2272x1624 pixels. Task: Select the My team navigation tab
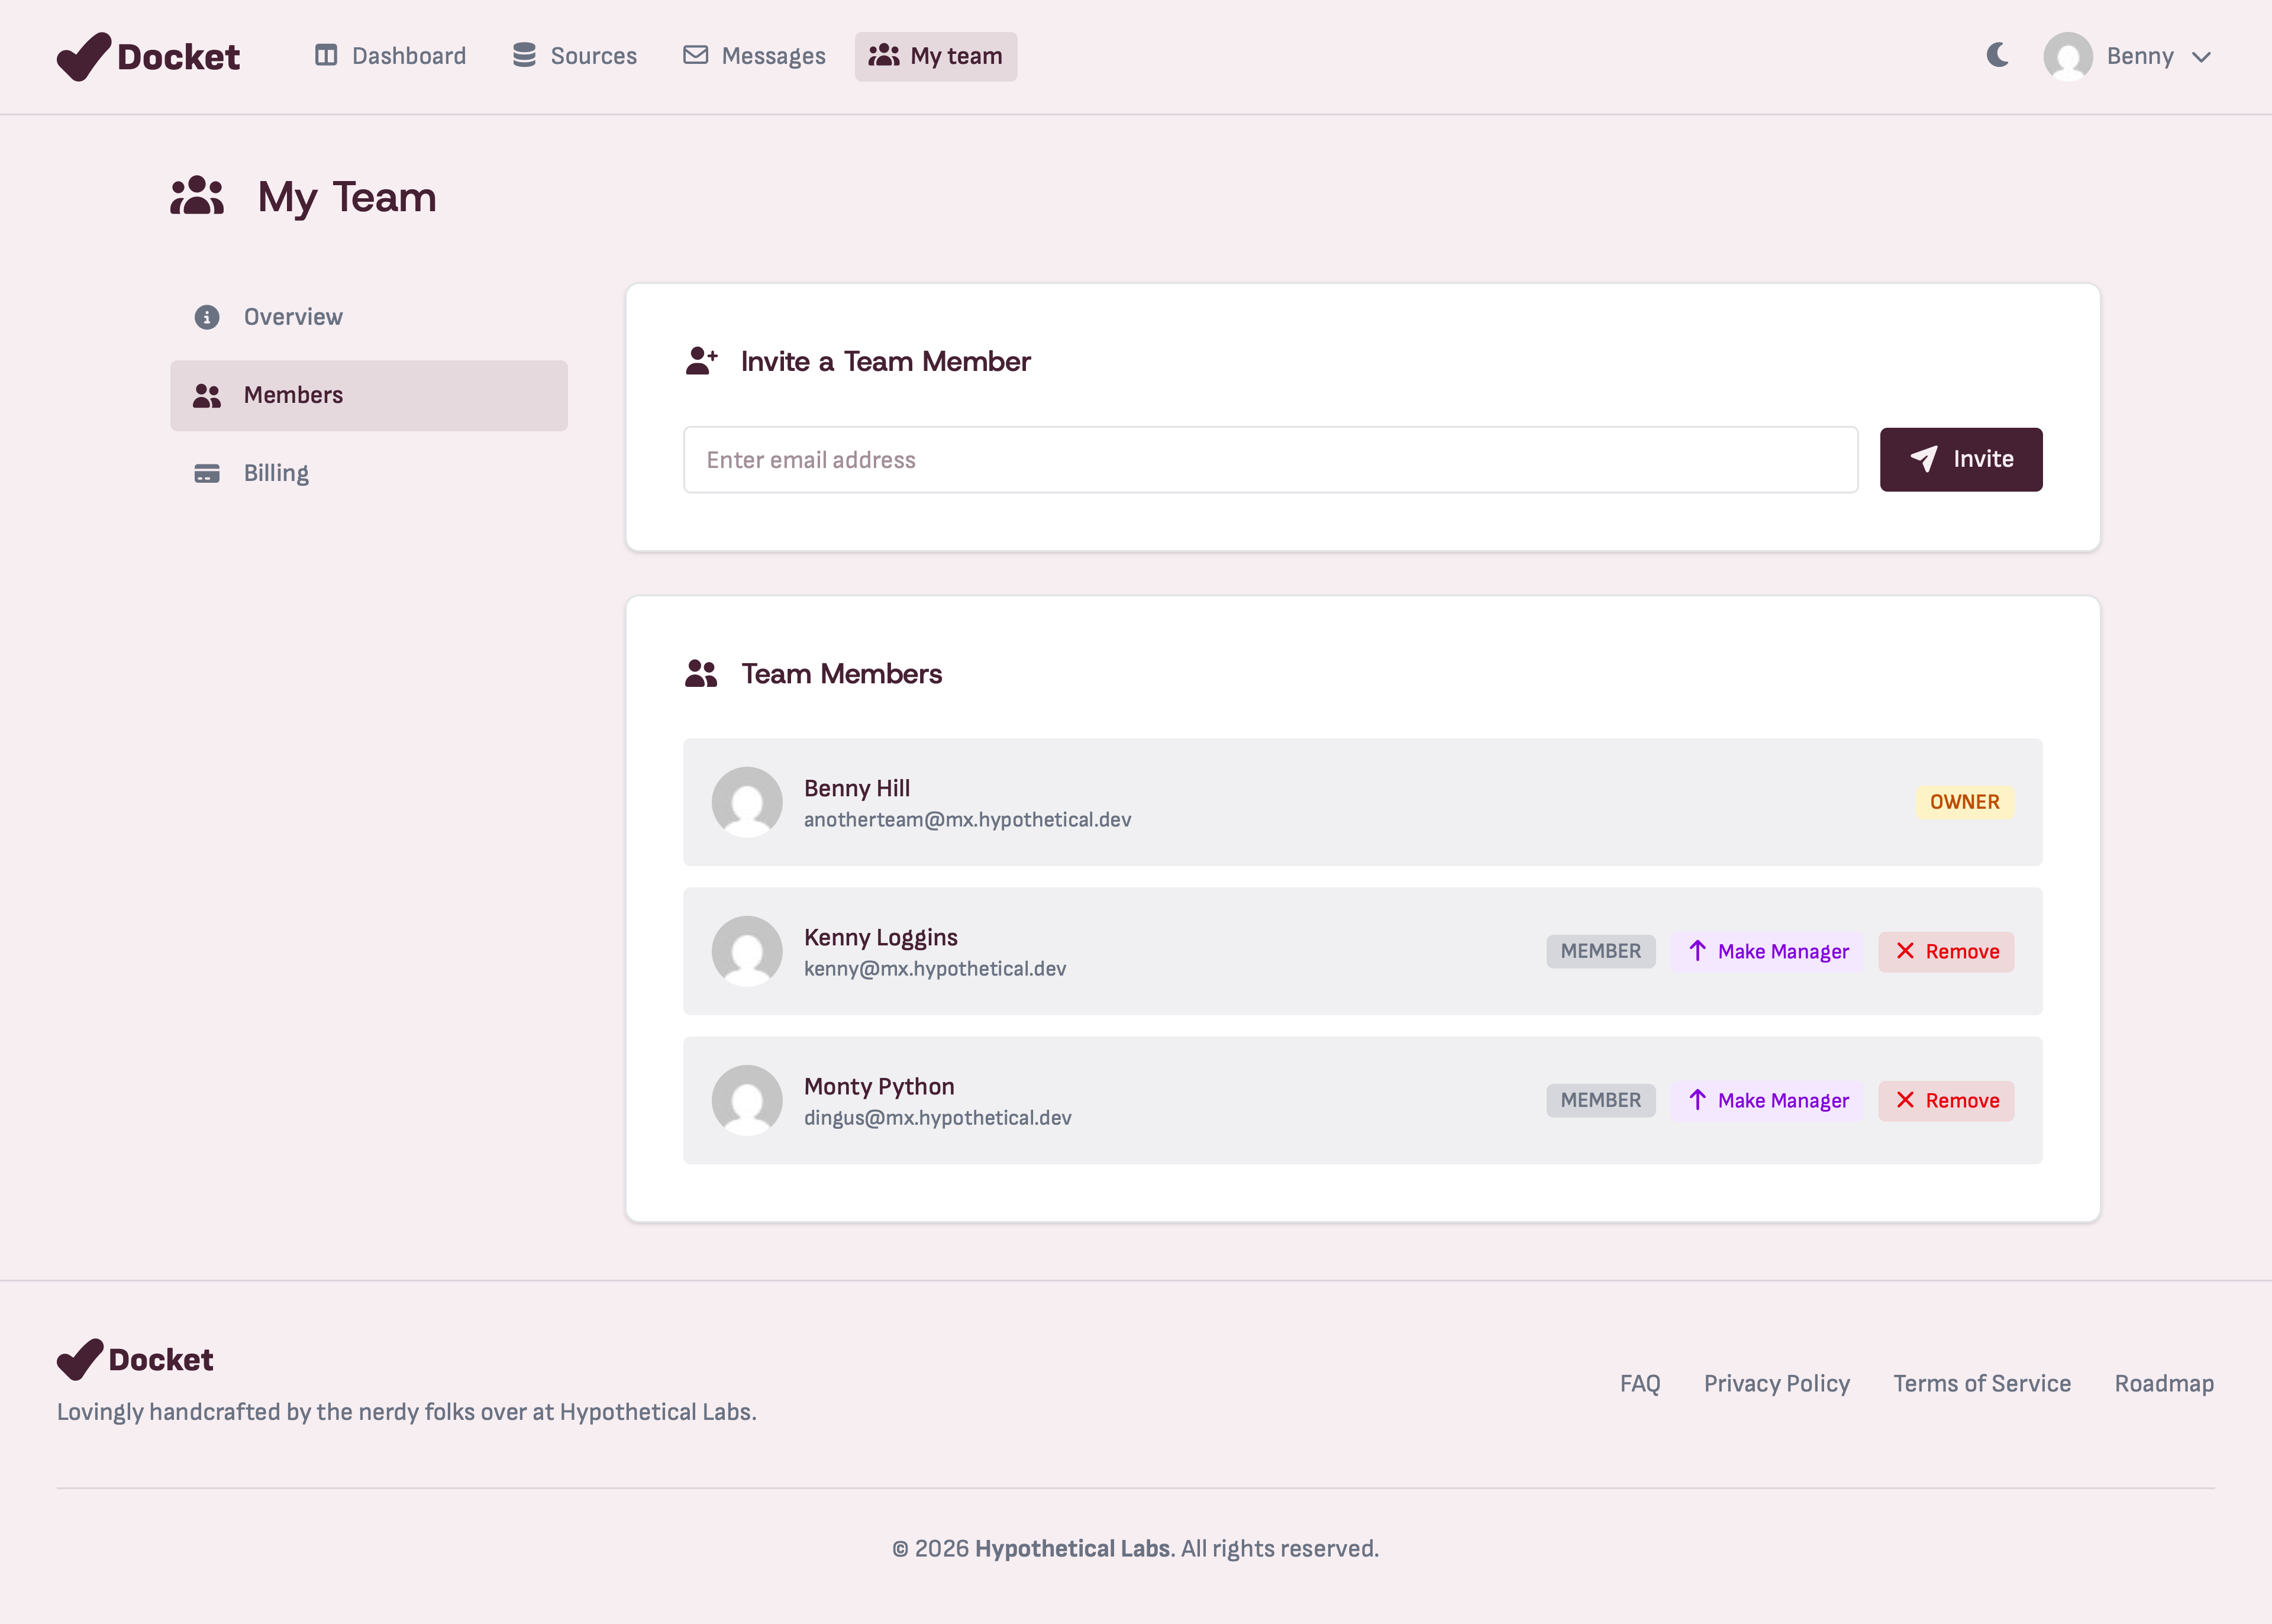pos(935,56)
